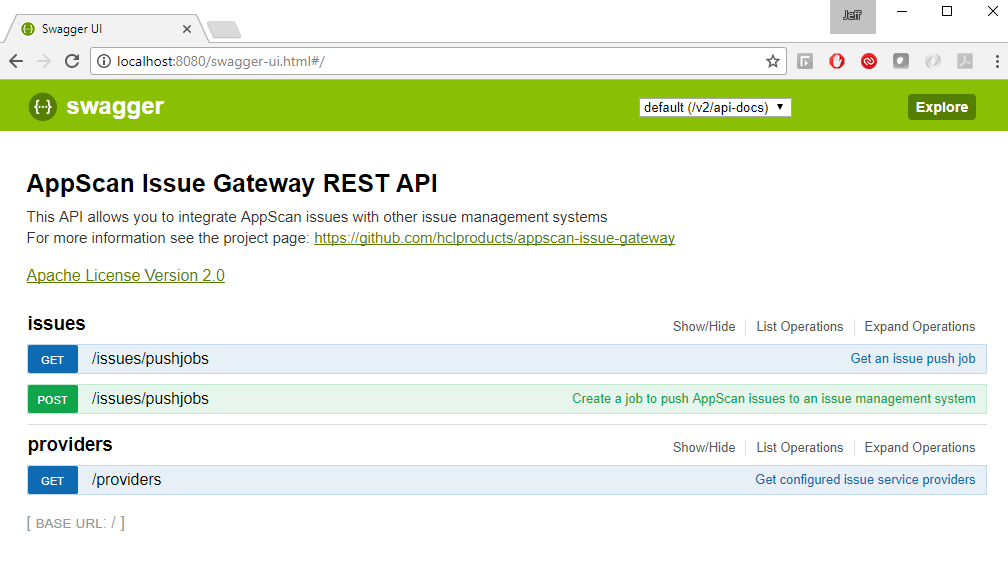View site info icon beside localhost URL
1008x579 pixels.
[x=104, y=61]
